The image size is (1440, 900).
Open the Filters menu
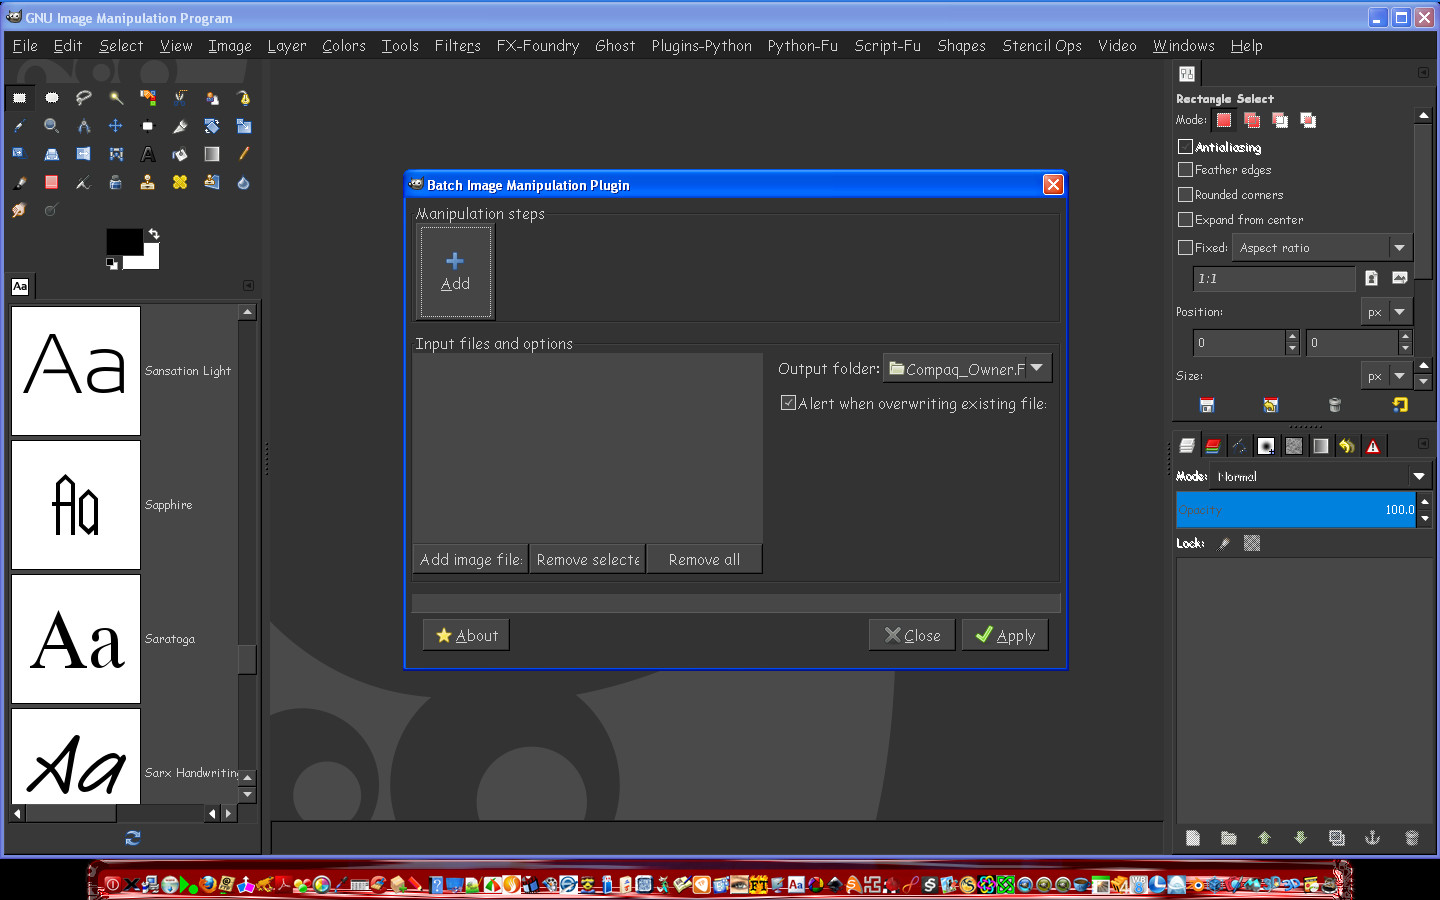[457, 46]
